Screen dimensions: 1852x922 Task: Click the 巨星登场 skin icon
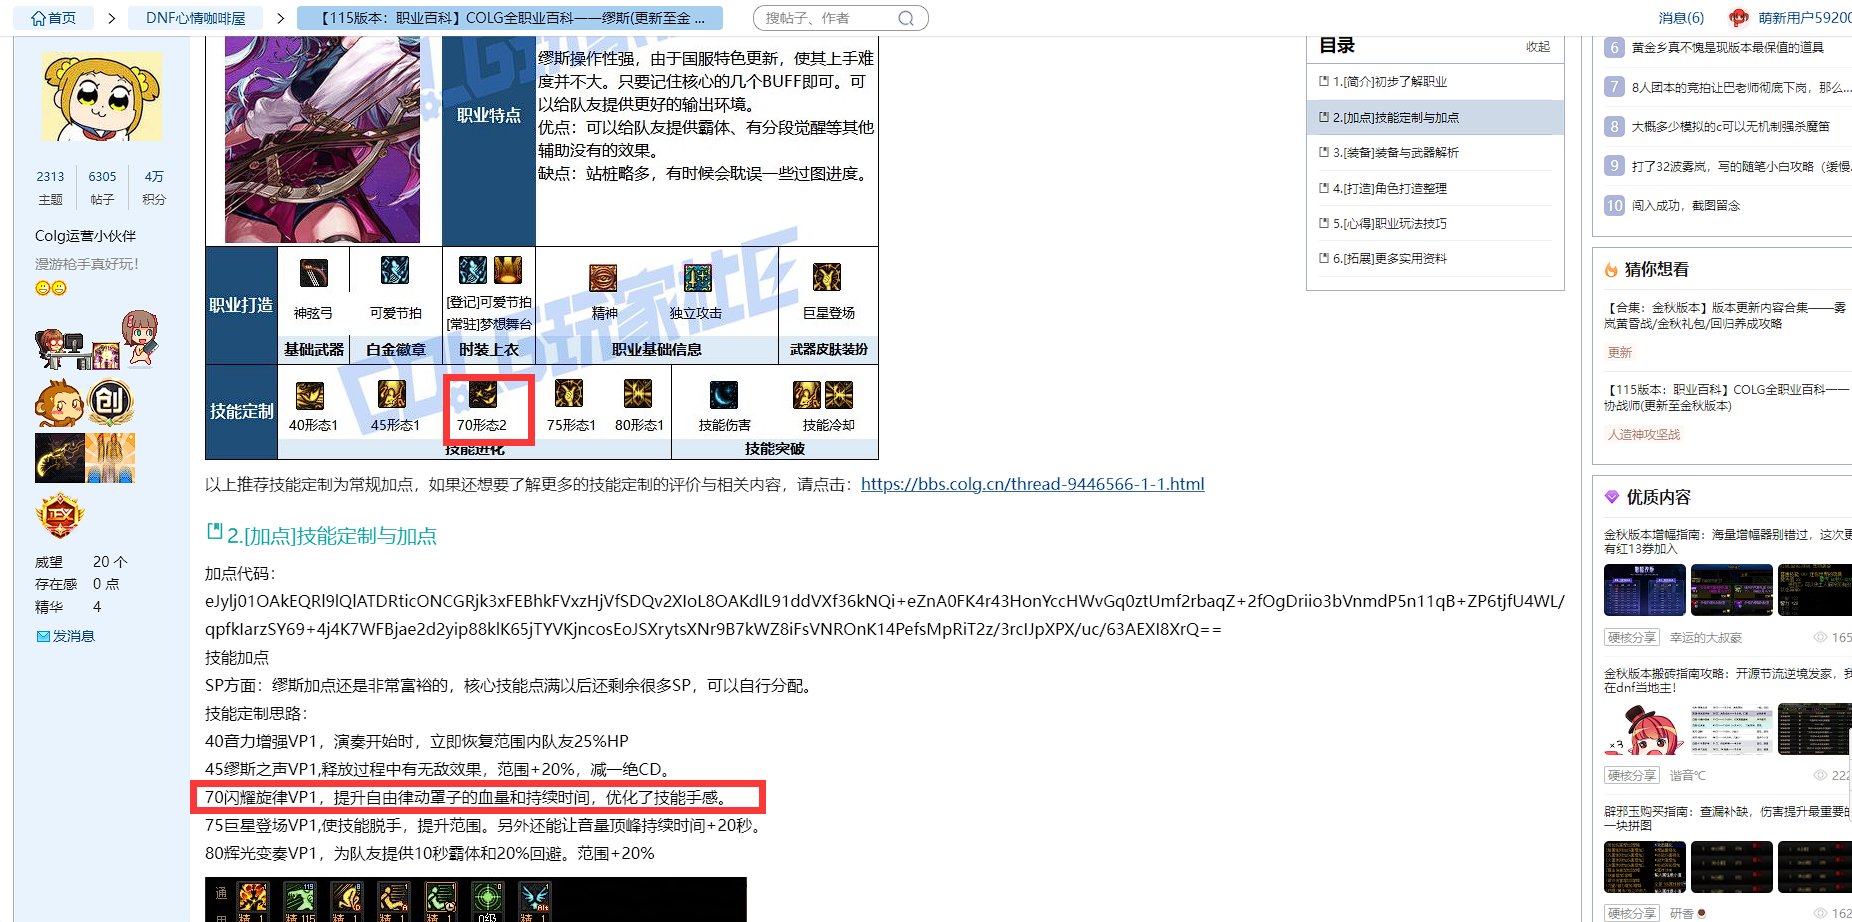(827, 277)
